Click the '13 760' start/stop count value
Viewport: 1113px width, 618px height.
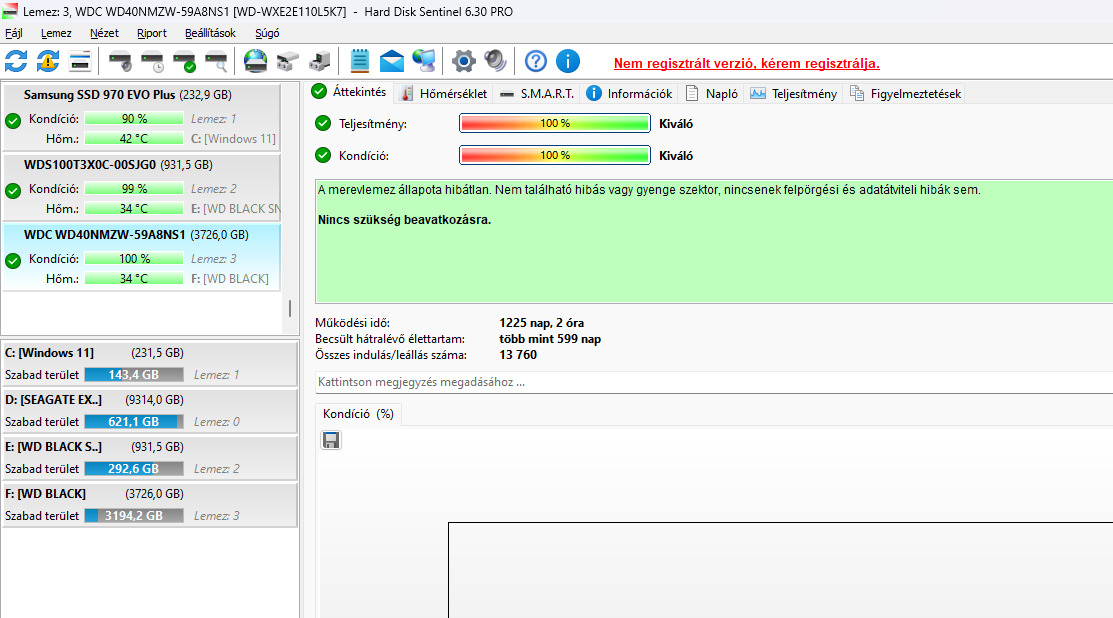click(x=518, y=355)
